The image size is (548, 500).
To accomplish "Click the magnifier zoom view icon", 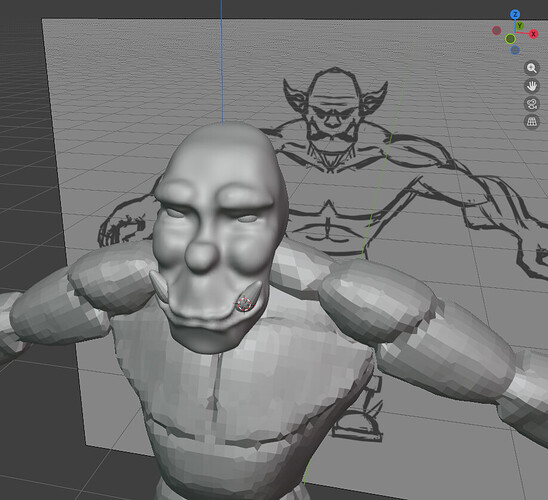I will pyautogui.click(x=532, y=68).
